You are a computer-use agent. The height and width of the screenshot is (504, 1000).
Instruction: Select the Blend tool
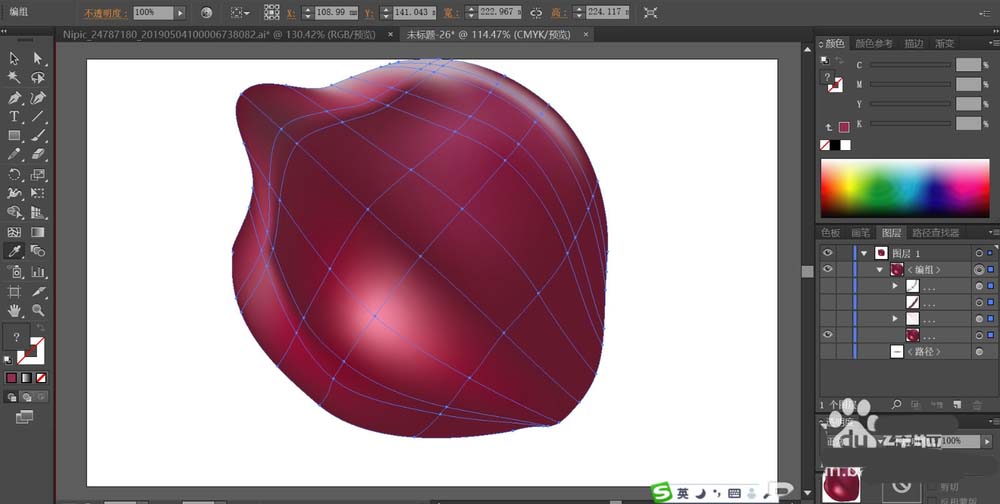(x=38, y=251)
